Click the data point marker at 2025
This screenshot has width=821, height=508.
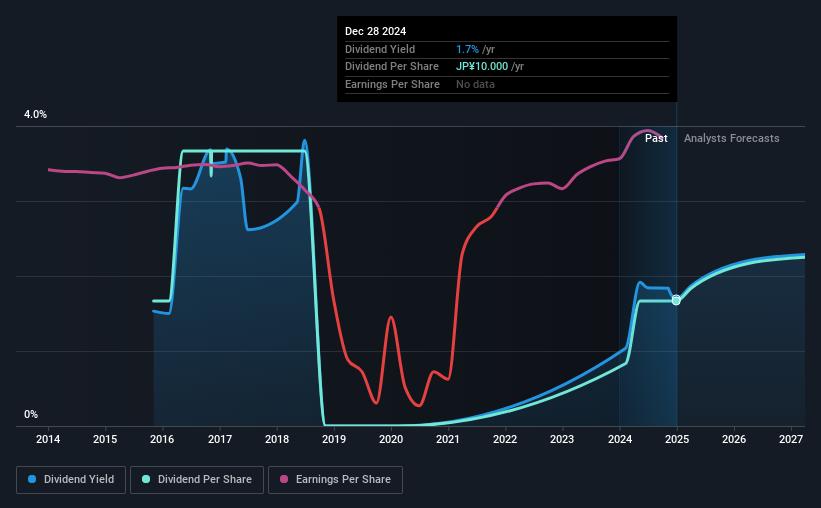pos(676,300)
